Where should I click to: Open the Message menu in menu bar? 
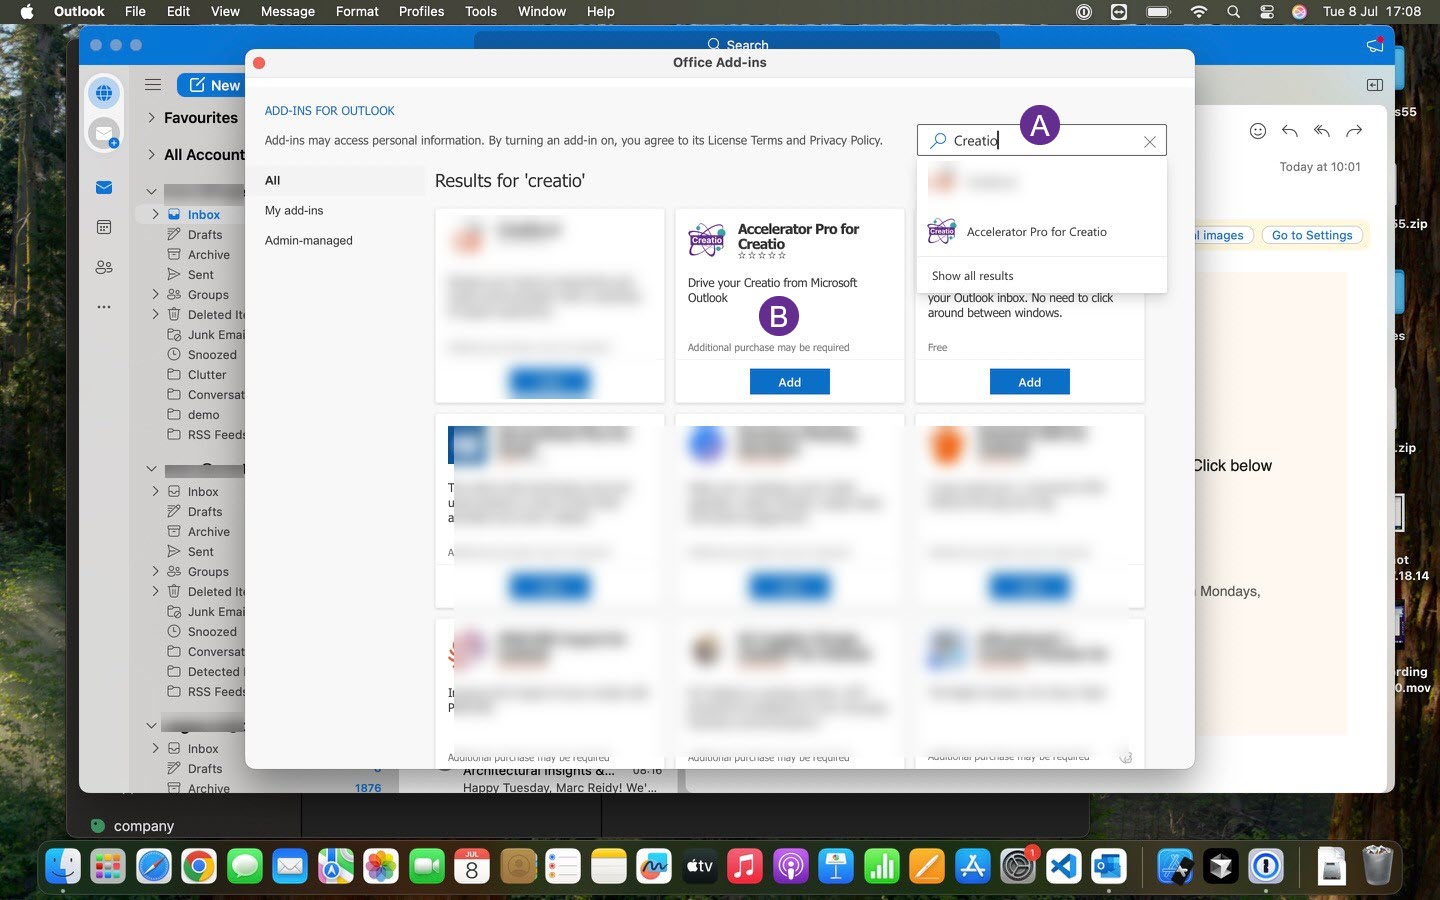coord(288,12)
